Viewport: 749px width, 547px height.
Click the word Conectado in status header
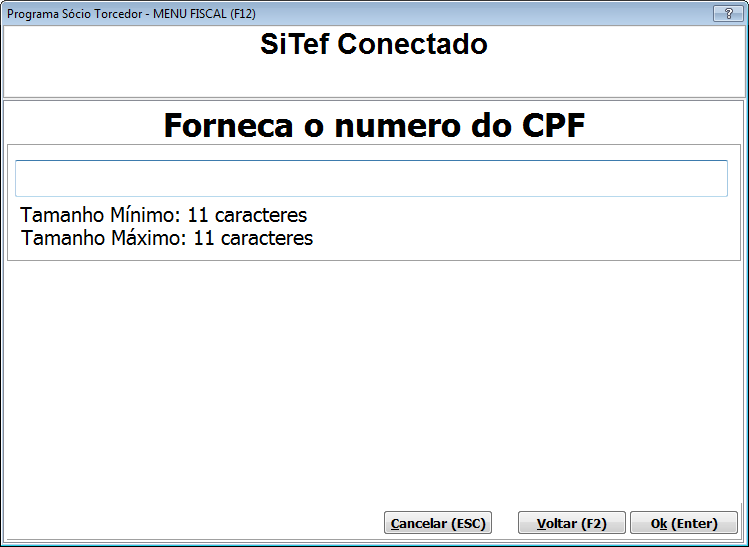point(412,44)
